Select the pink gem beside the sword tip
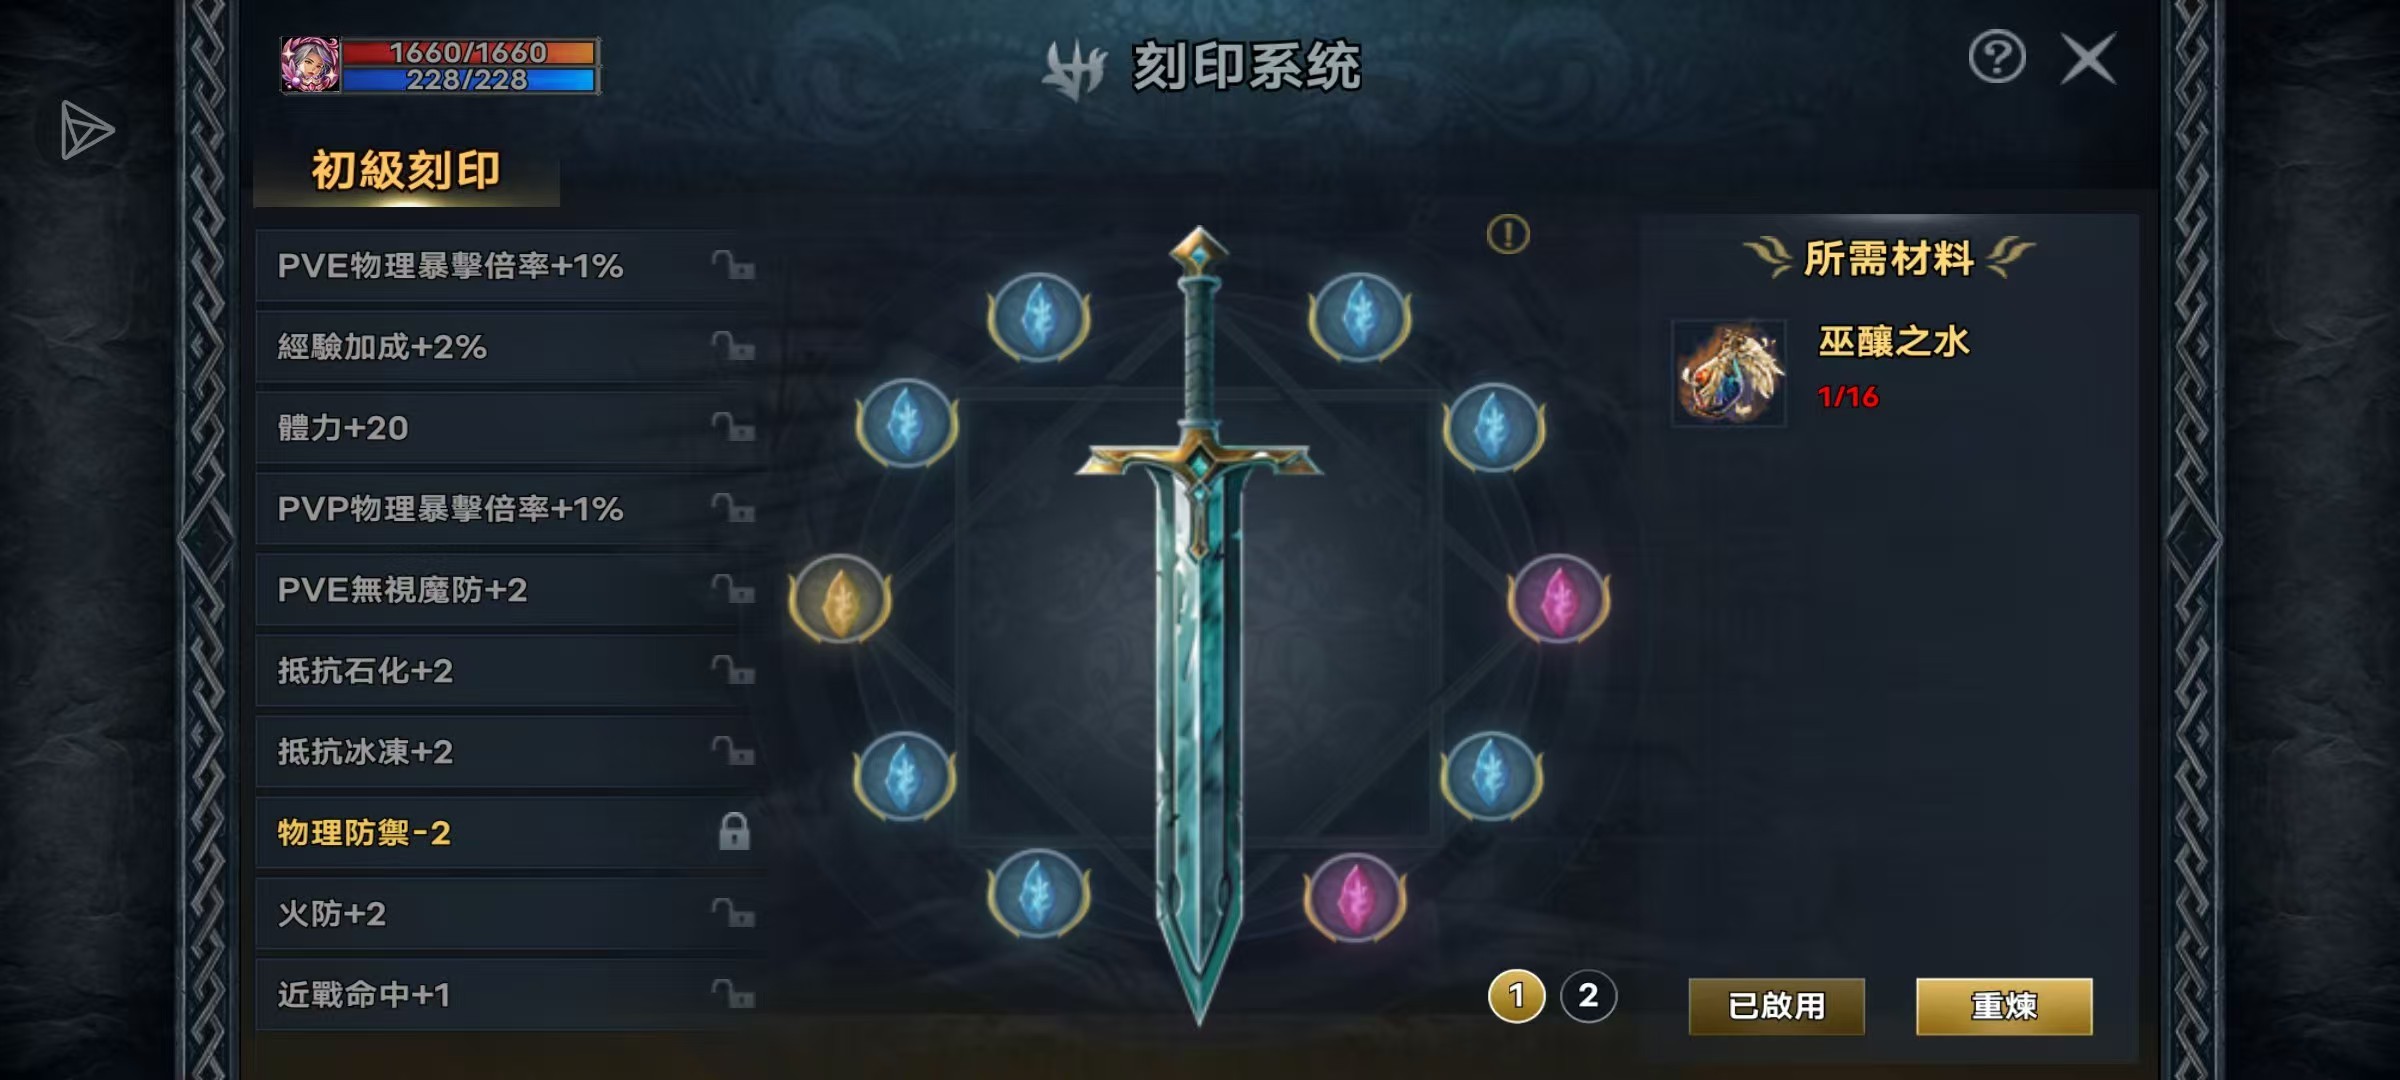The height and width of the screenshot is (1080, 2400). [x=1355, y=897]
